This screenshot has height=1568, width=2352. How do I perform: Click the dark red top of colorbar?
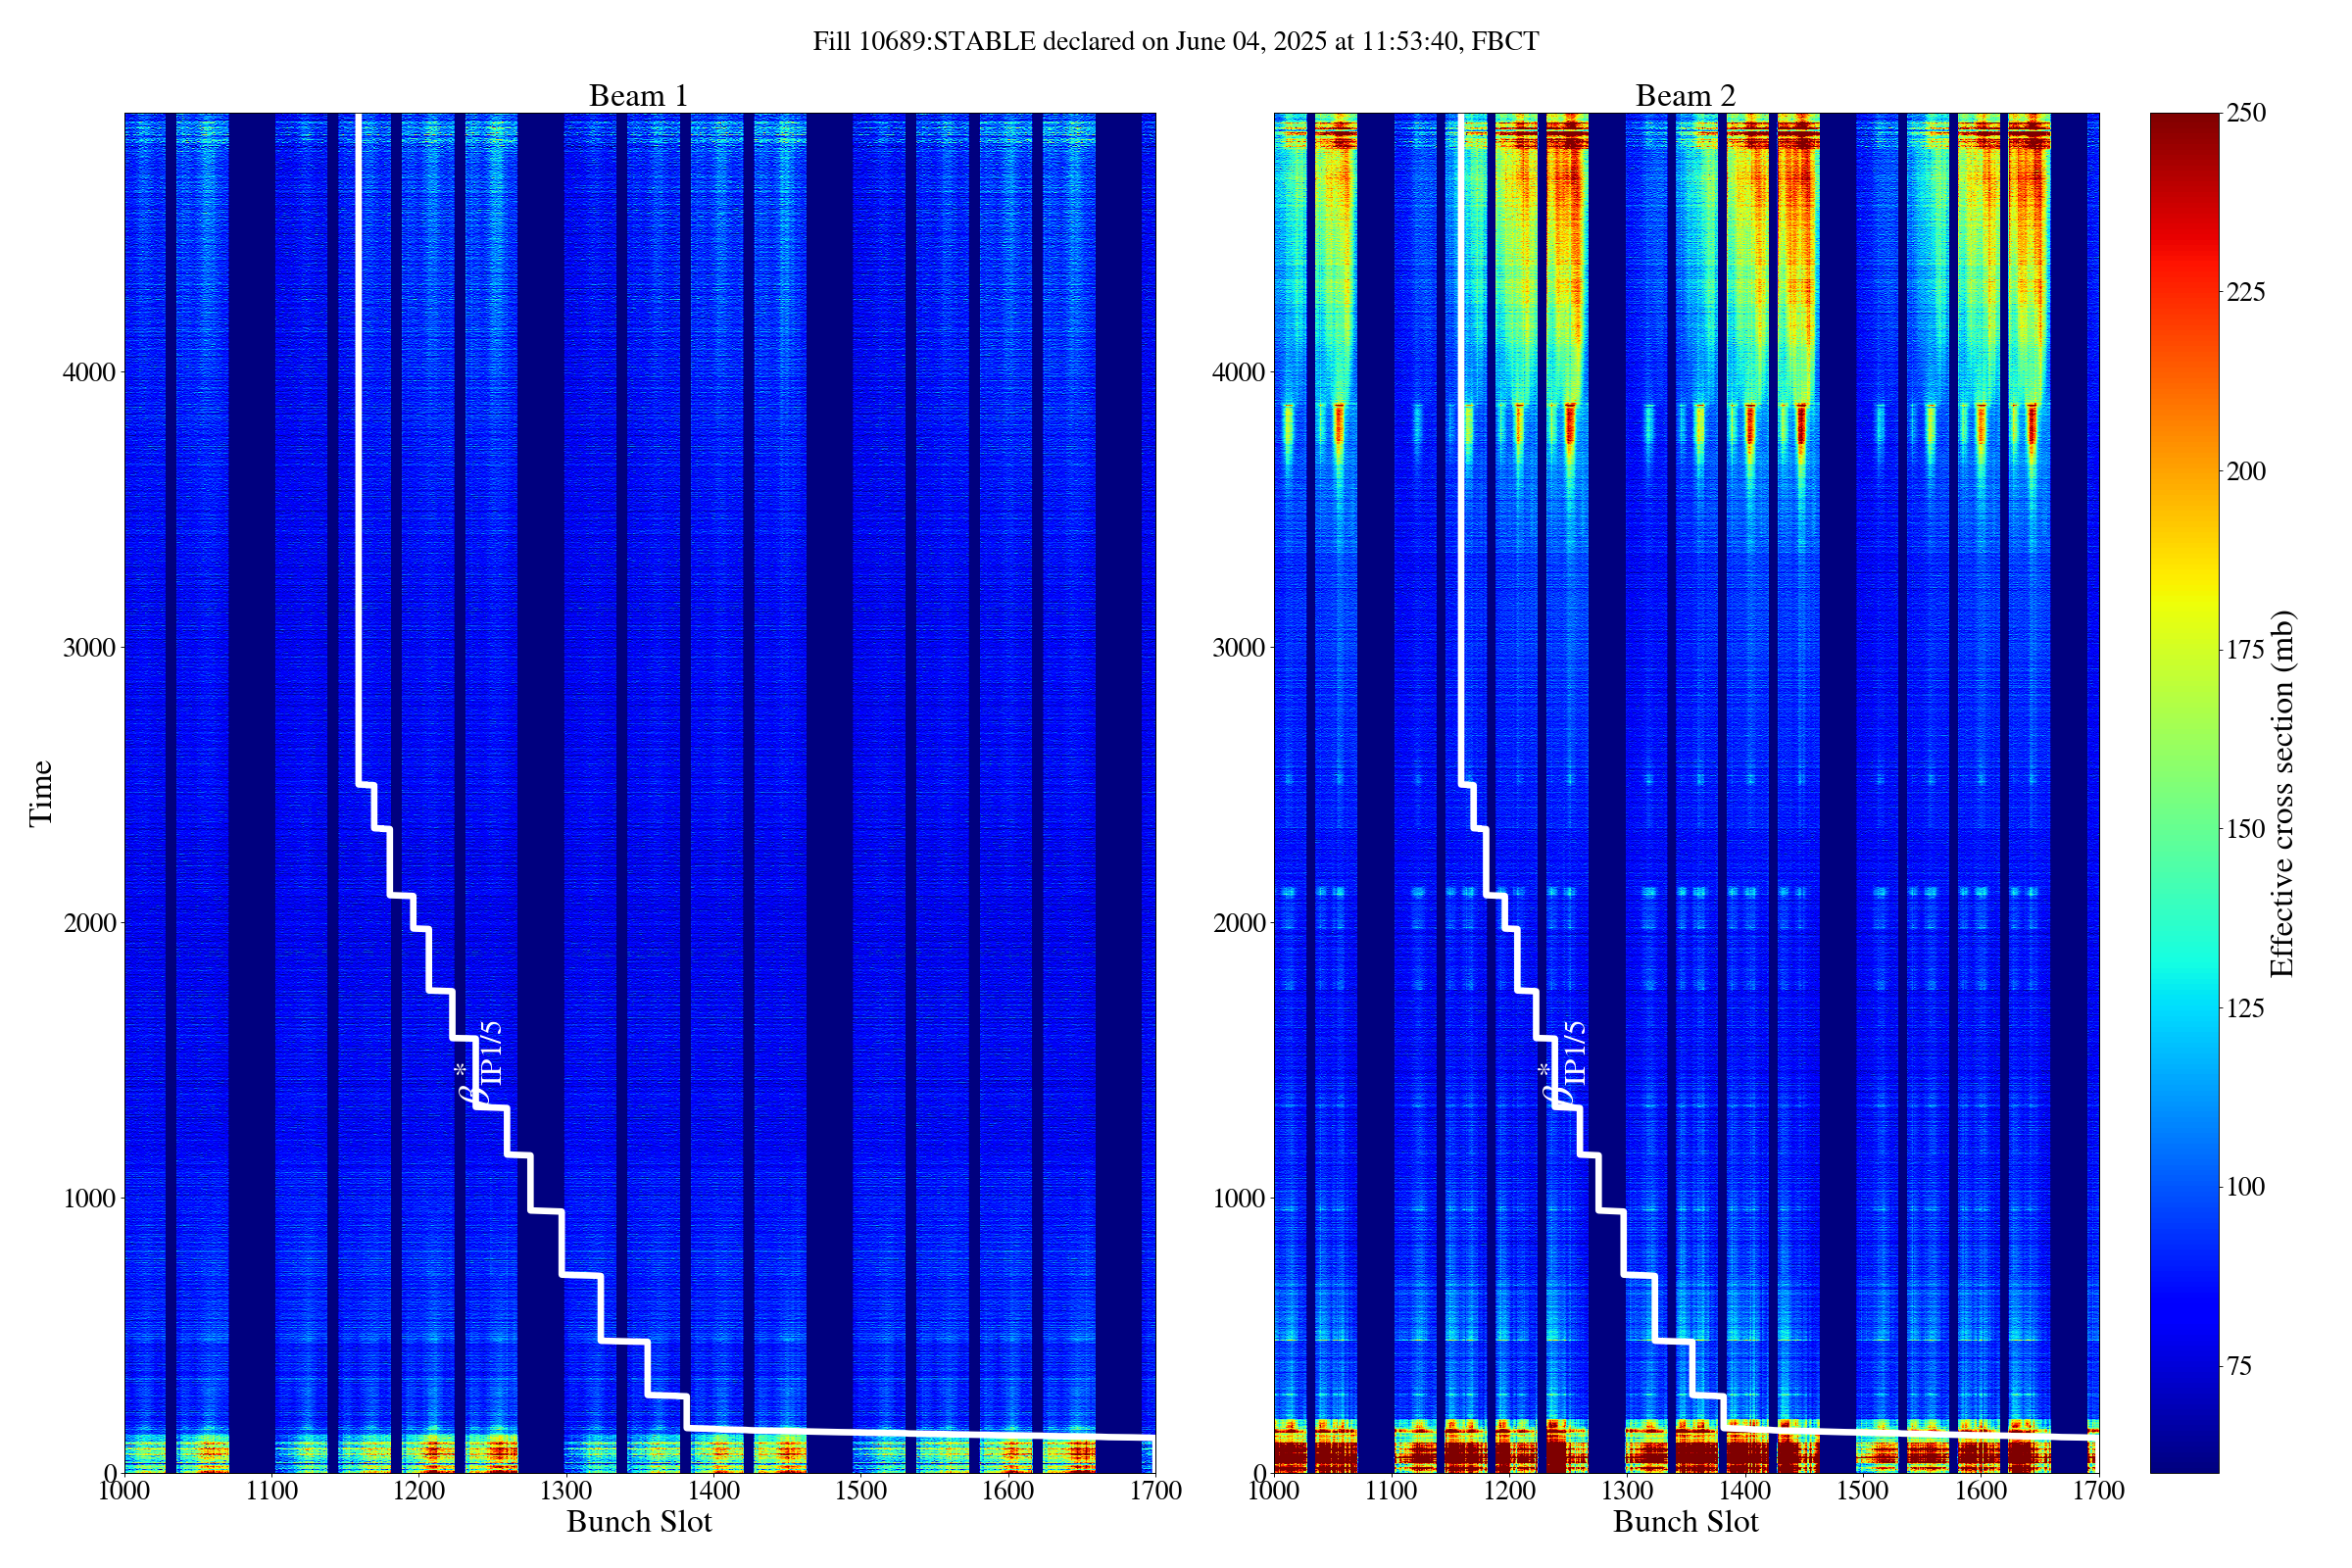coord(2184,125)
